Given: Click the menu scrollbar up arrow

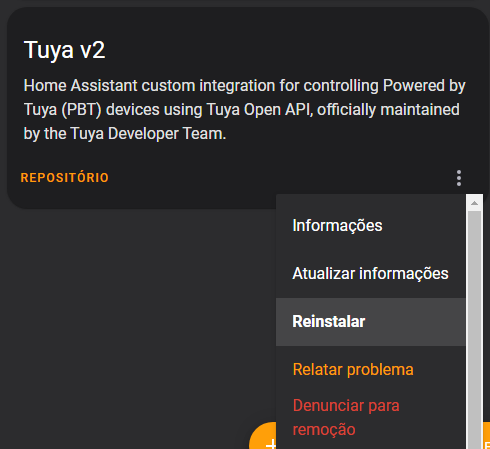Looking at the screenshot, I should pos(475,203).
